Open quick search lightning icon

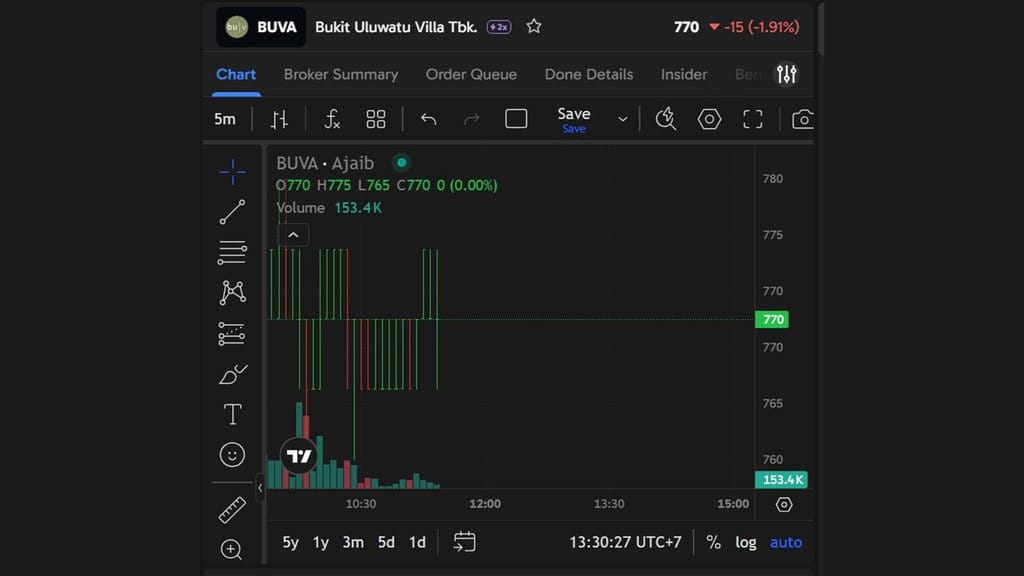tap(665, 119)
